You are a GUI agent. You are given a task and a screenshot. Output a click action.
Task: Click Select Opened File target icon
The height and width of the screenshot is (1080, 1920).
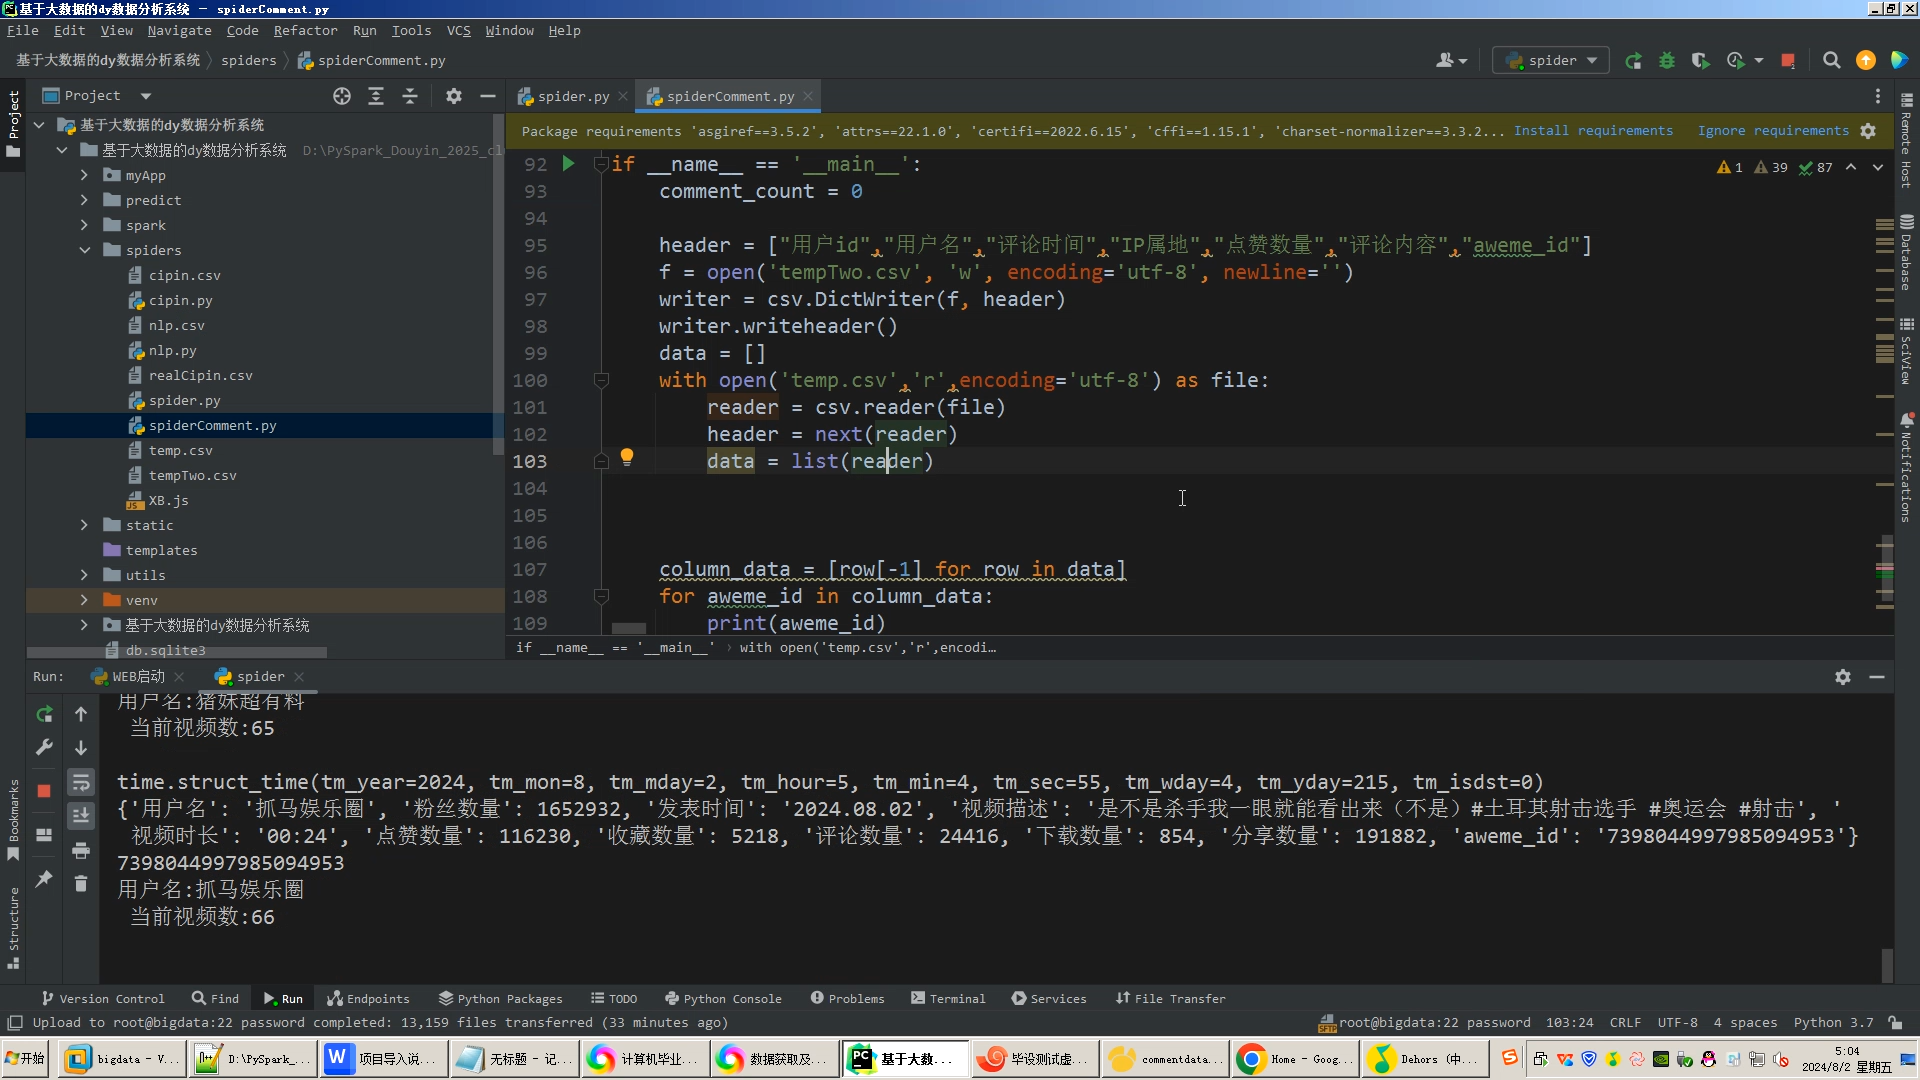click(342, 96)
